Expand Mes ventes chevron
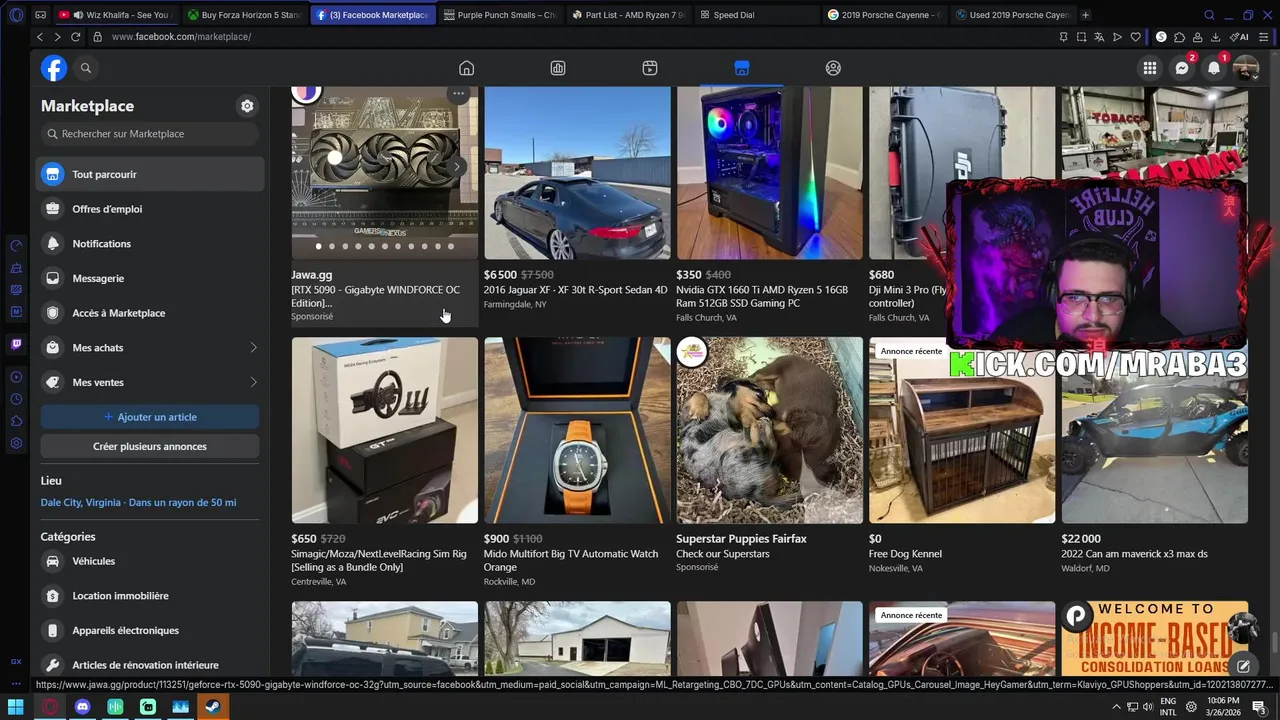Screen dimensions: 1280x720 [253, 382]
